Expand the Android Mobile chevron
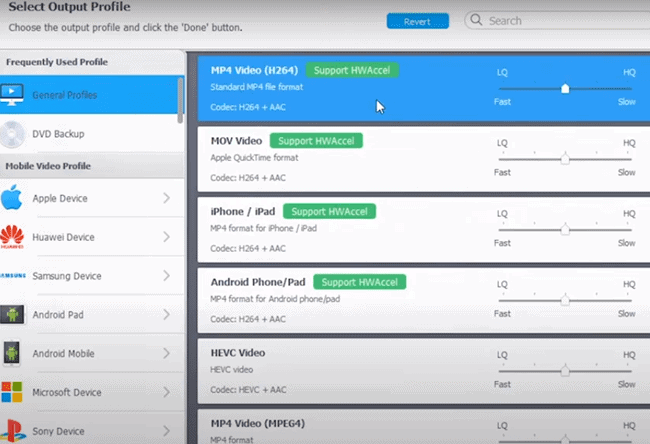 tap(166, 353)
